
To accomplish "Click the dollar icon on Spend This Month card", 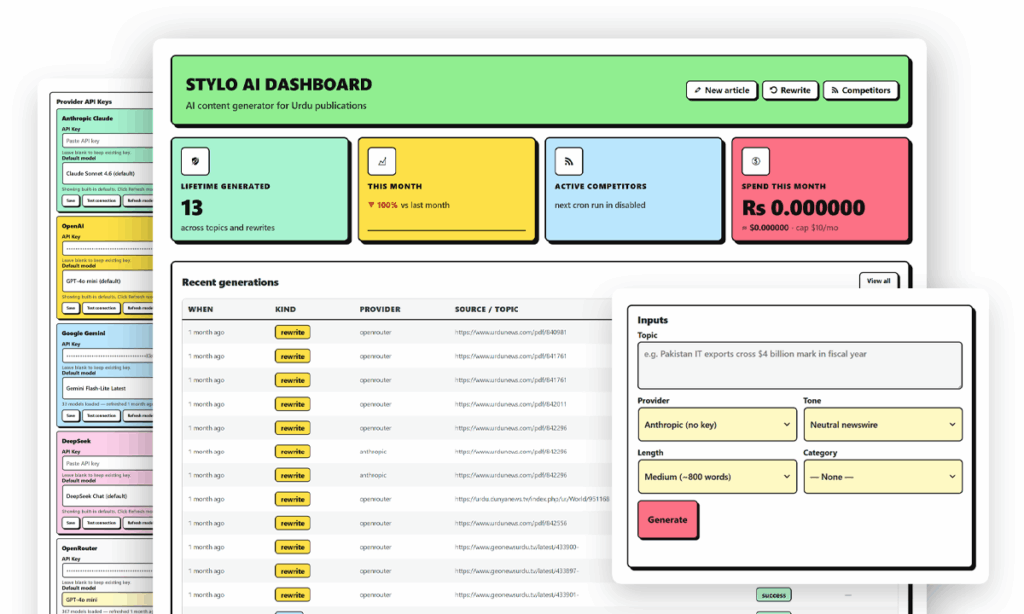I will click(756, 161).
